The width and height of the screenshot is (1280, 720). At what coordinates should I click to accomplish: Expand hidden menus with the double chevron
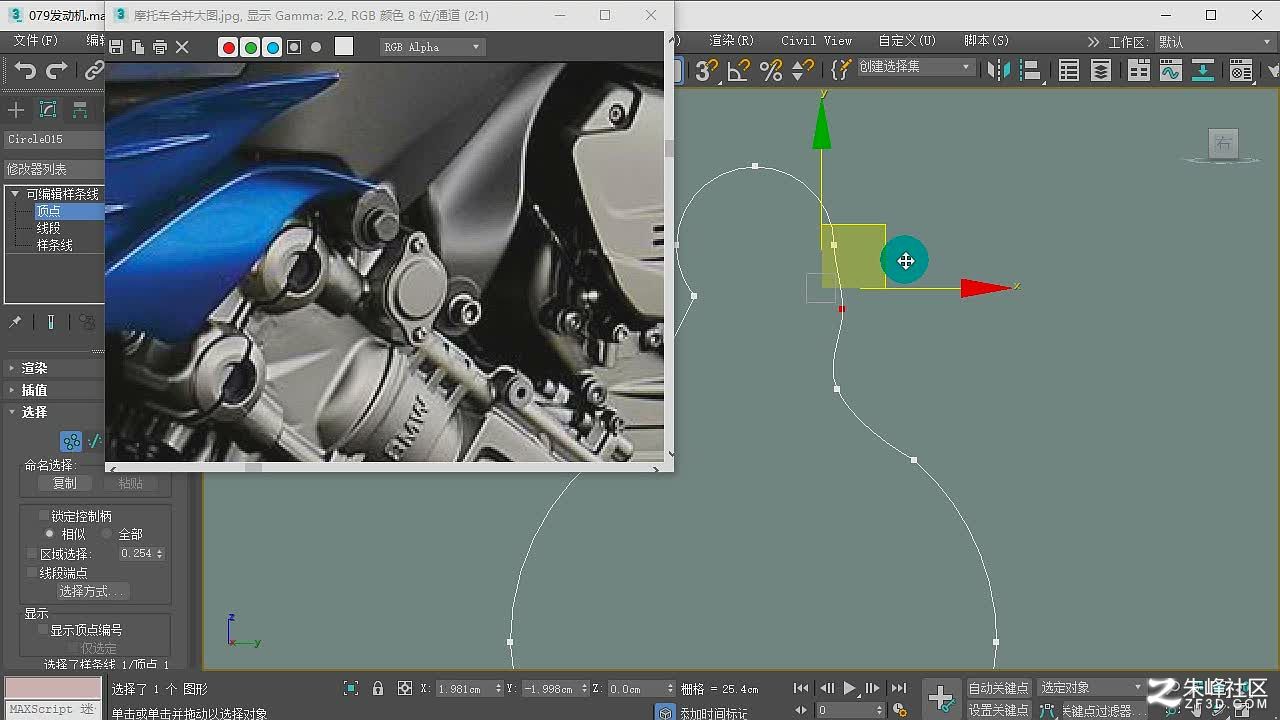1092,42
